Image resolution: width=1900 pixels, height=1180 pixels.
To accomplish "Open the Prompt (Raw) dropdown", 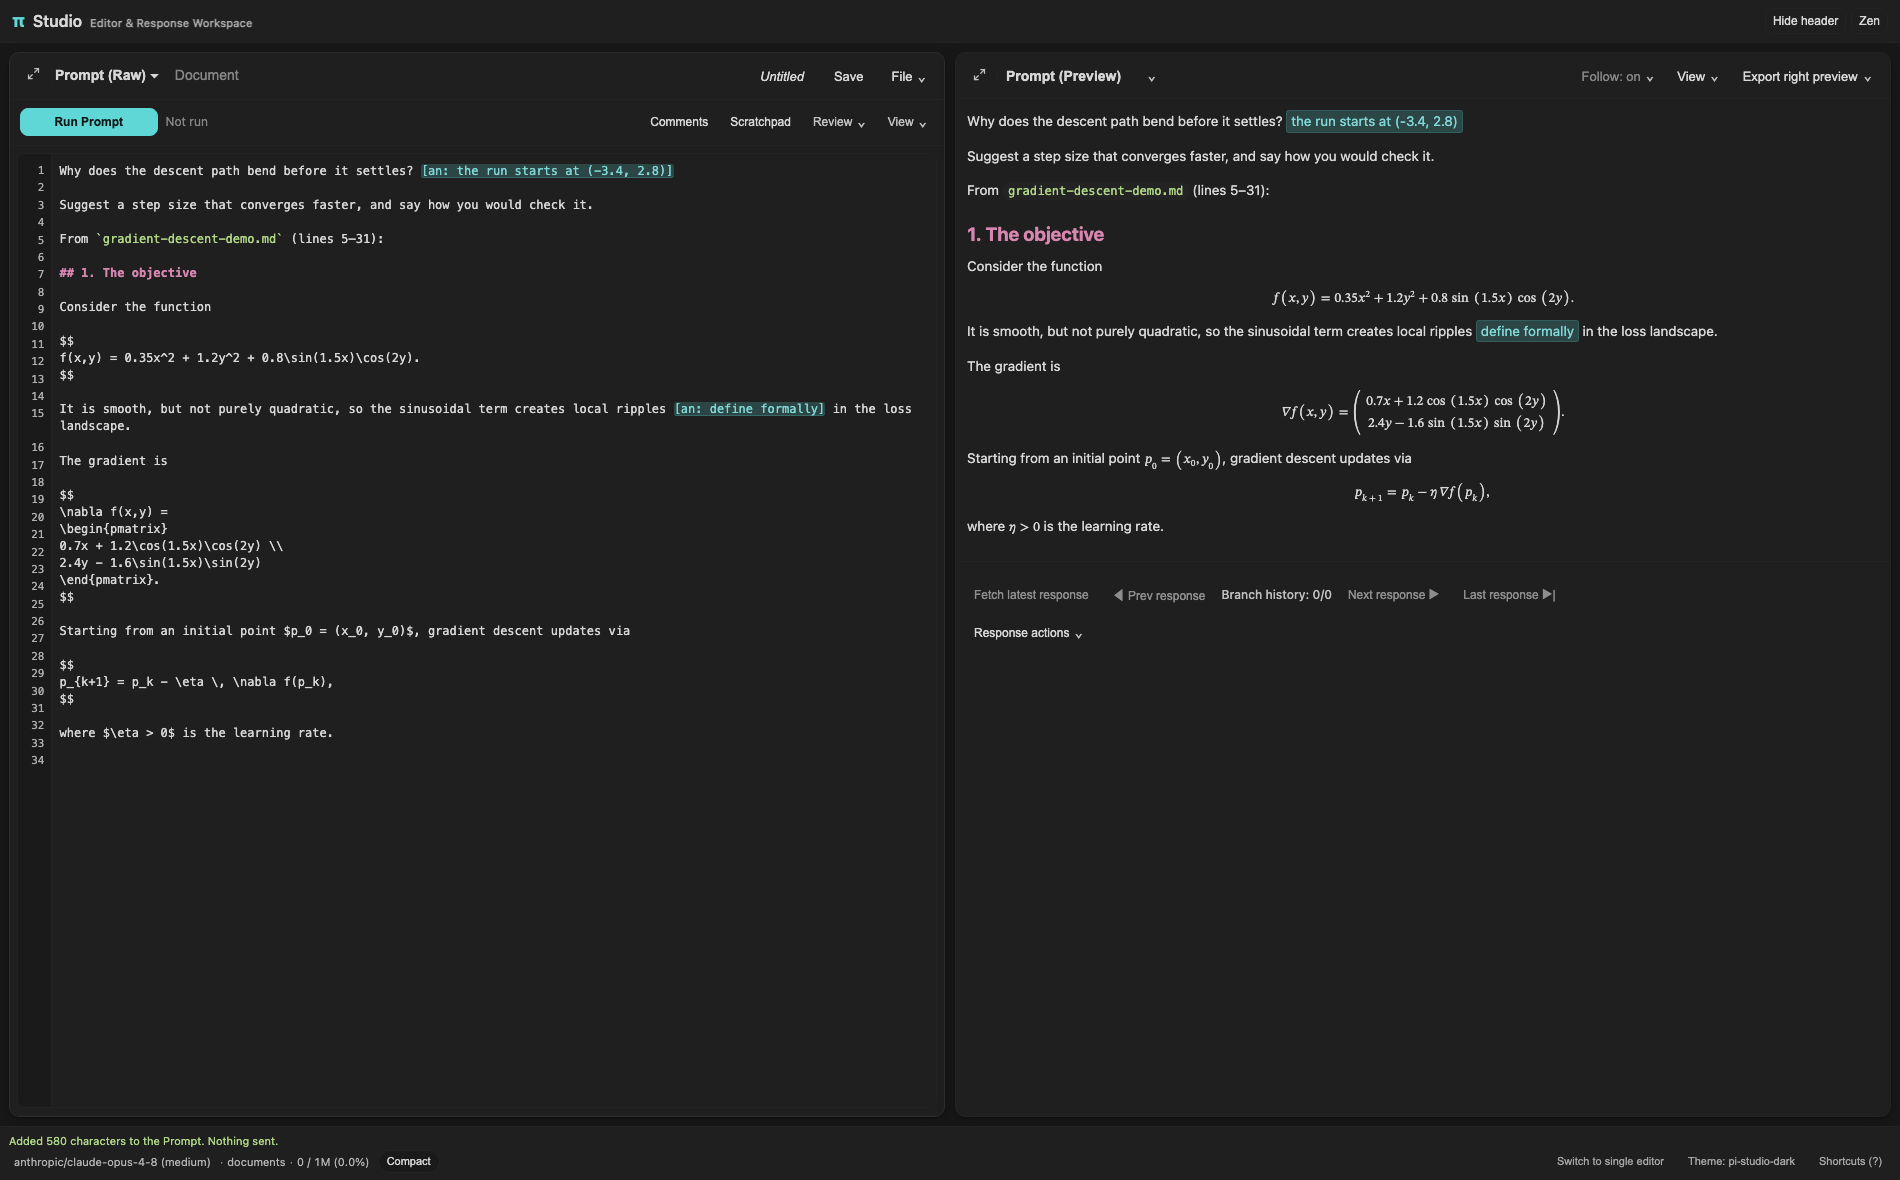I will tap(107, 76).
